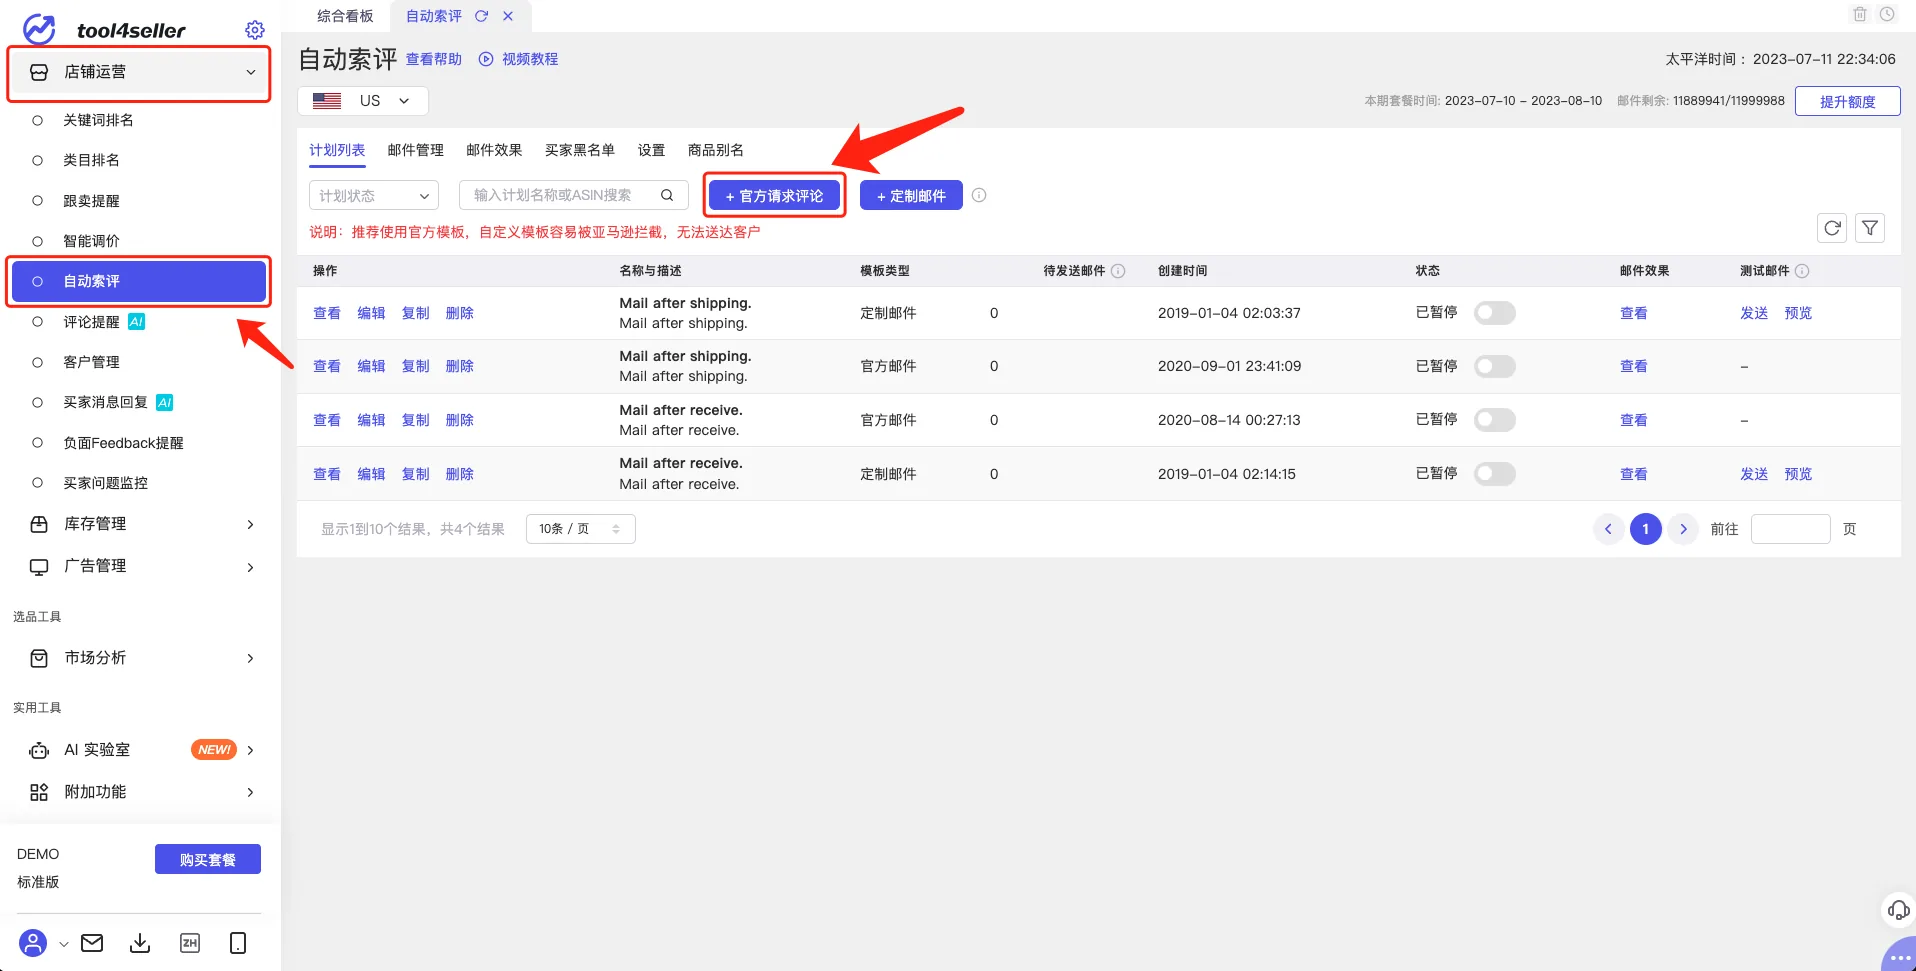The image size is (1916, 971).
Task: Open the US marketplace dropdown
Action: point(363,101)
